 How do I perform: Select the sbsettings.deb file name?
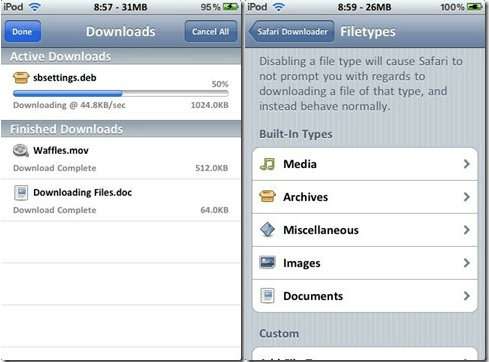click(65, 78)
